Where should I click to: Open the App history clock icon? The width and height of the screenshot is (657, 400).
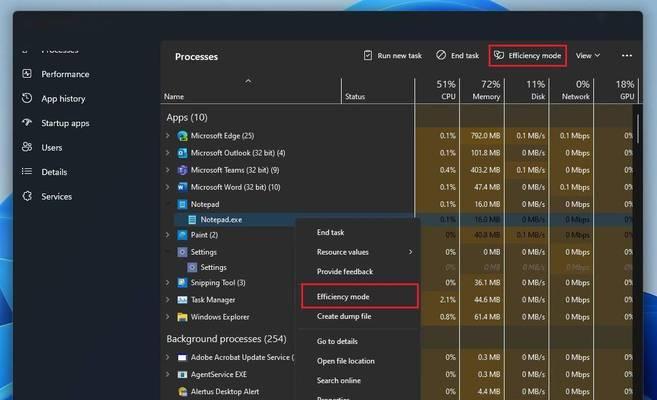pyautogui.click(x=27, y=98)
